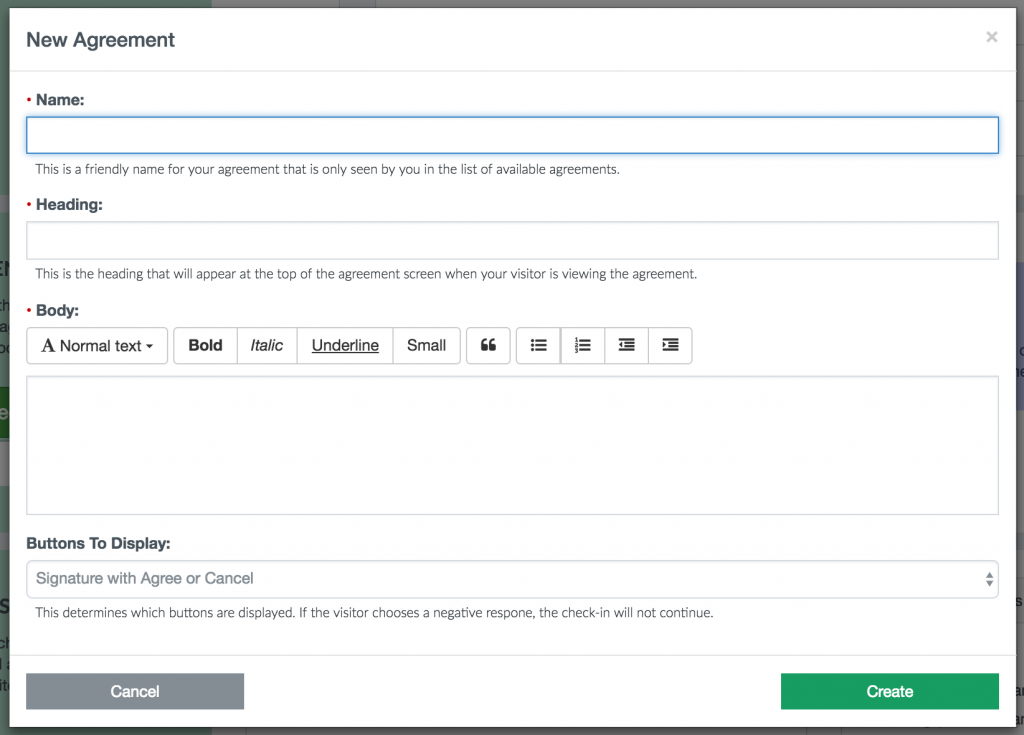The width and height of the screenshot is (1024, 735).
Task: Click into the Body text editor area
Action: point(512,445)
